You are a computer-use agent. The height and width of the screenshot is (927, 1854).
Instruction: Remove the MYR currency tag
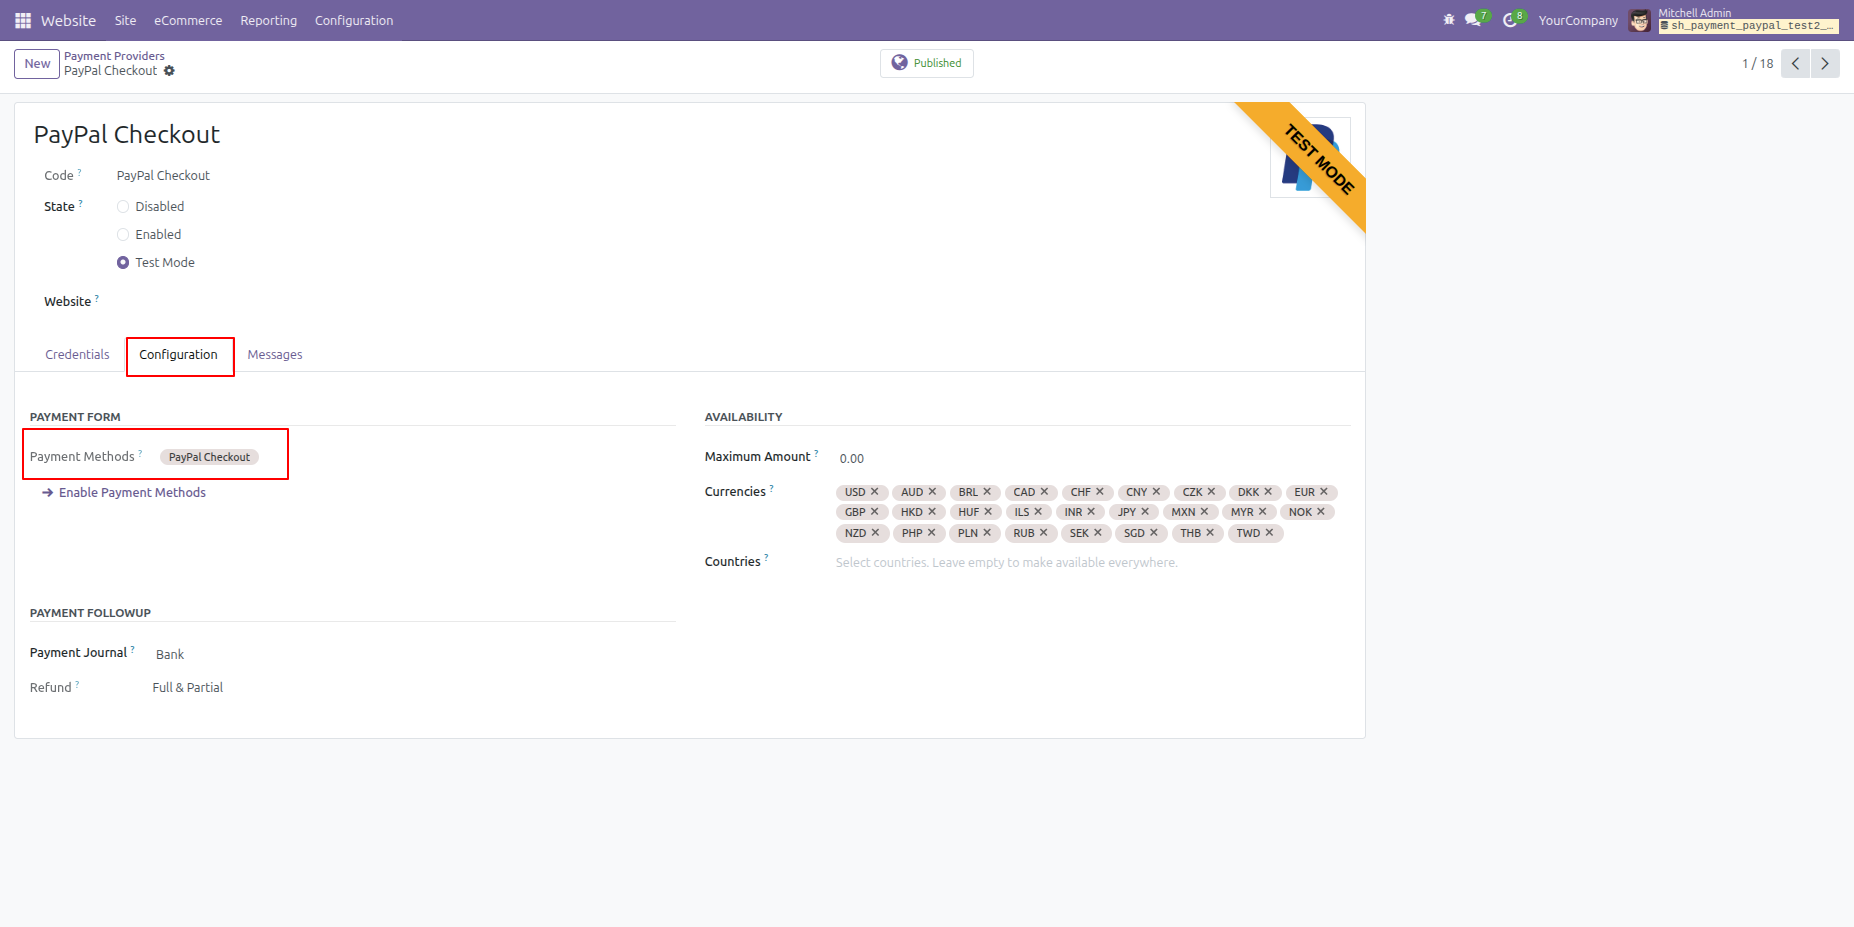pos(1262,512)
